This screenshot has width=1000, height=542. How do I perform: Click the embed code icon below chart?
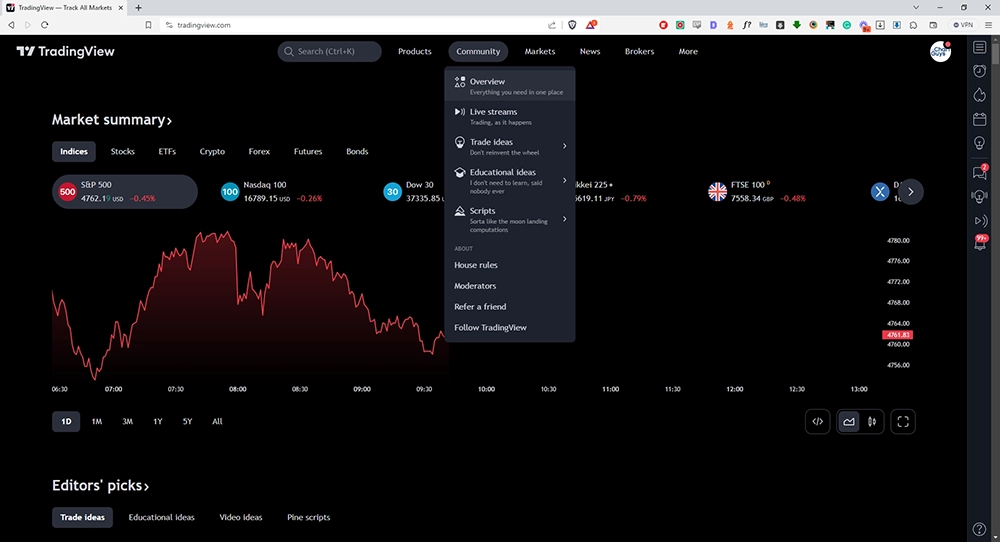[x=818, y=421]
